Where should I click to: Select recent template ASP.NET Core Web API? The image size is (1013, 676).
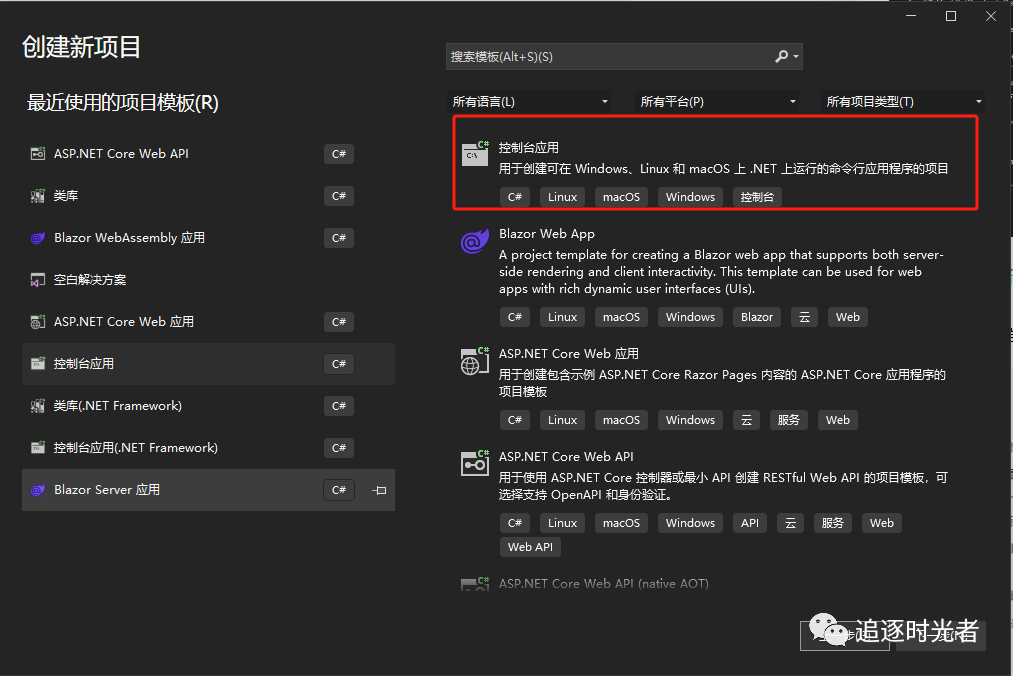pos(208,154)
